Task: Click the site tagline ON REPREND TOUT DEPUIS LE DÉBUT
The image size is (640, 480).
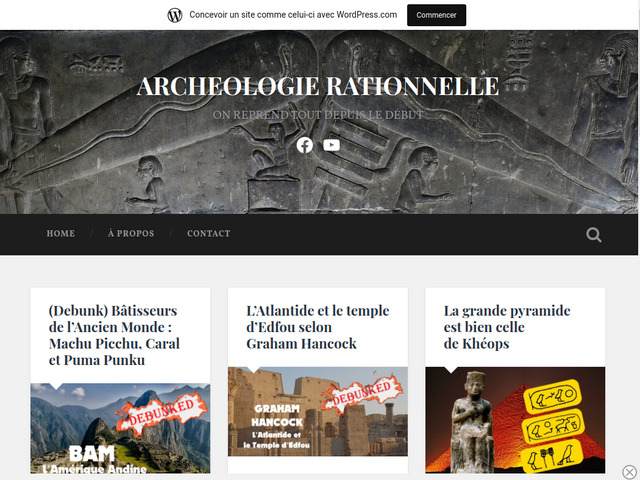Action: (x=318, y=115)
